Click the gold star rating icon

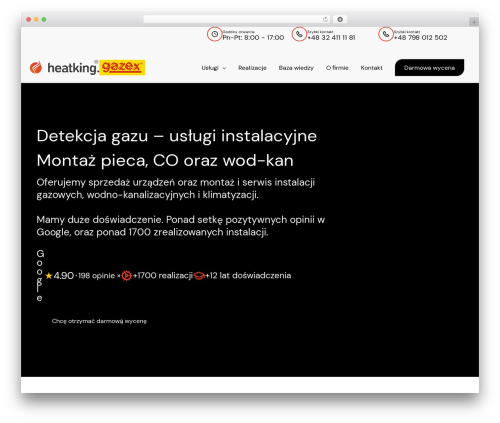49,276
